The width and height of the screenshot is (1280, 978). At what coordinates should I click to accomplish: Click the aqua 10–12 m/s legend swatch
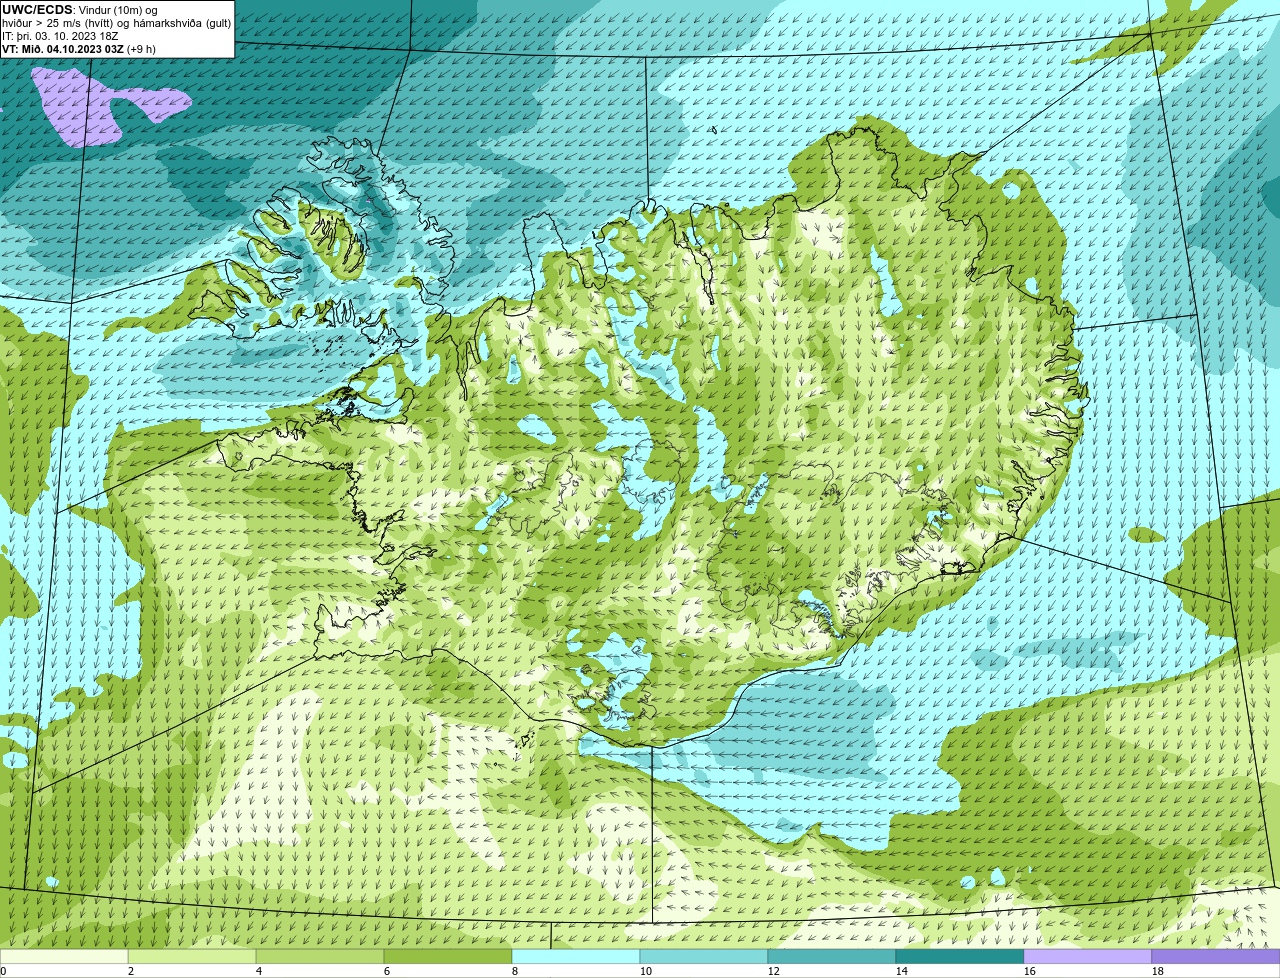pos(704,957)
